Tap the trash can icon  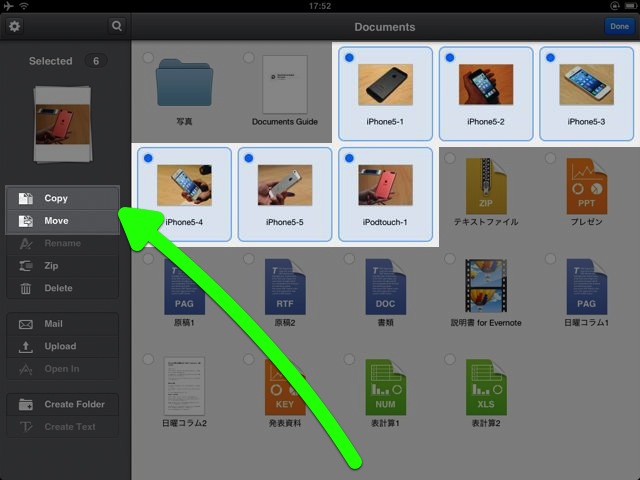(x=26, y=289)
